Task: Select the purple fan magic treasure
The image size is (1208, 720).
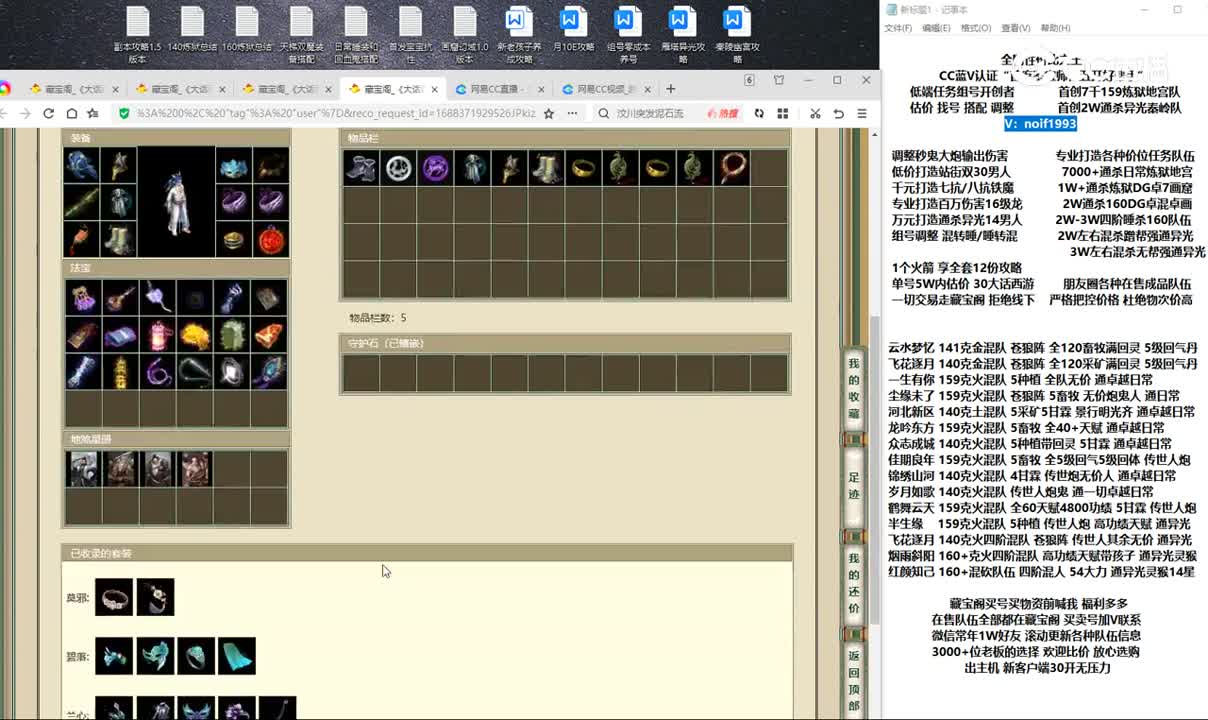Action: tap(157, 298)
